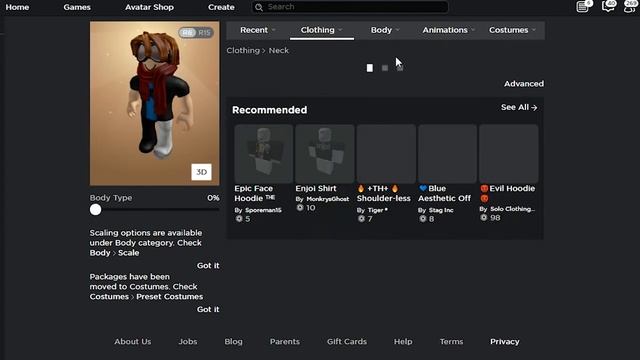This screenshot has width=640, height=360.
Task: Click See All for Recommended items
Action: click(519, 107)
